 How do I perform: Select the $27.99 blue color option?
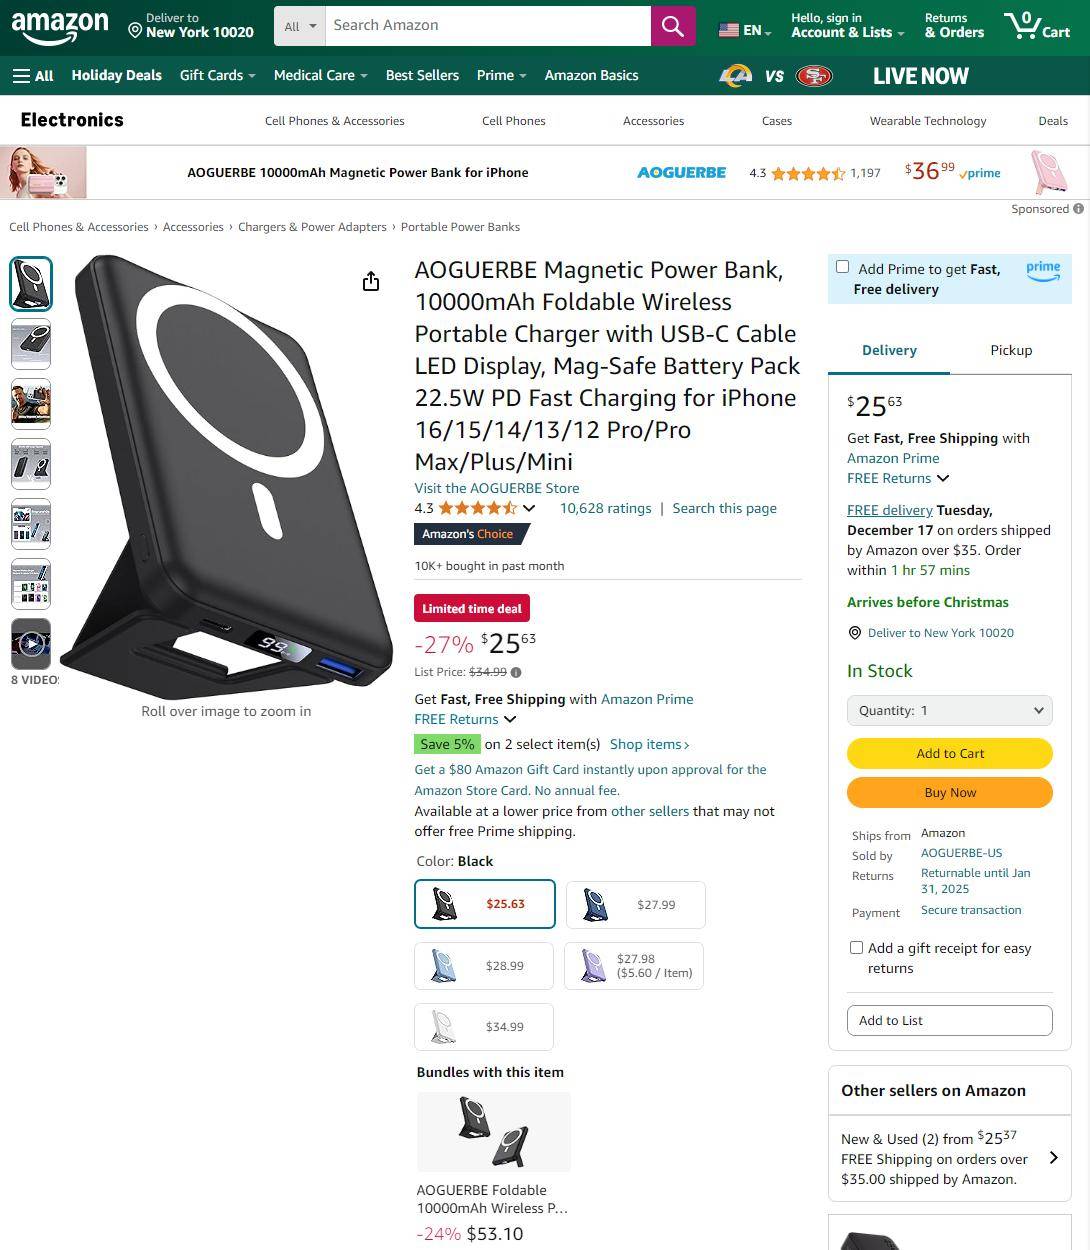click(x=636, y=905)
